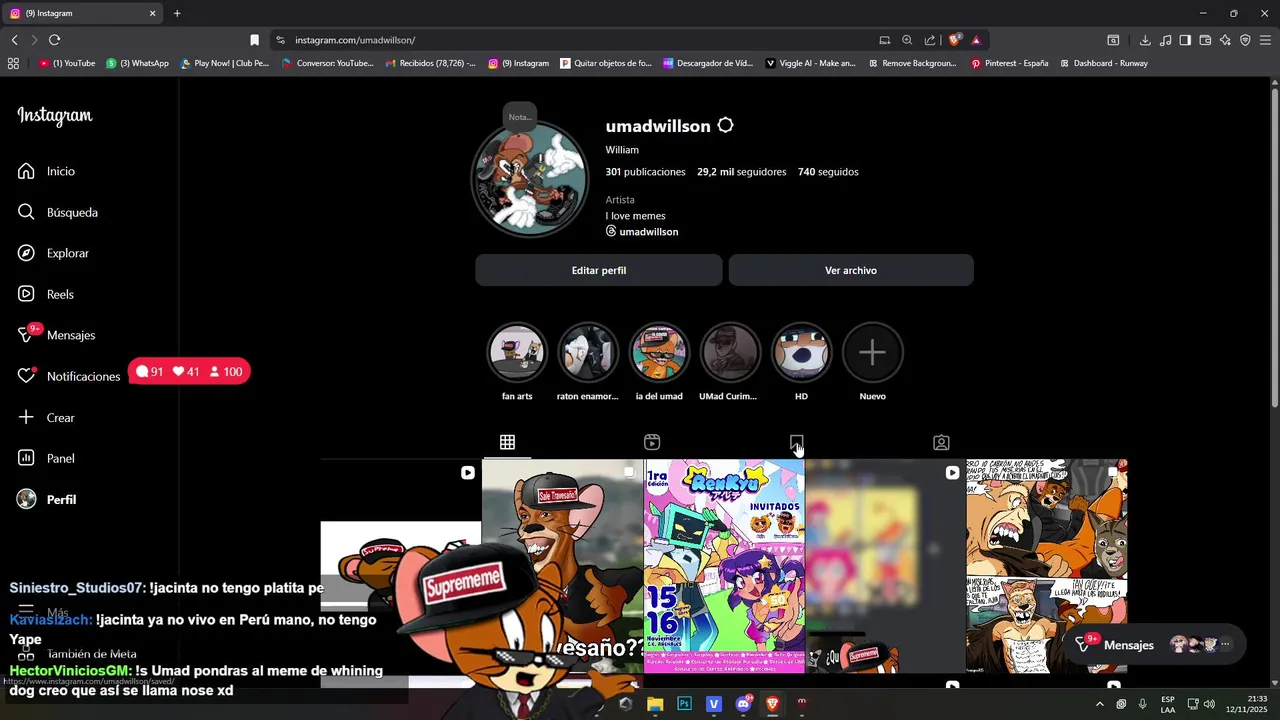Open the Brave Shields lion icon
The height and width of the screenshot is (720, 1280).
954,40
